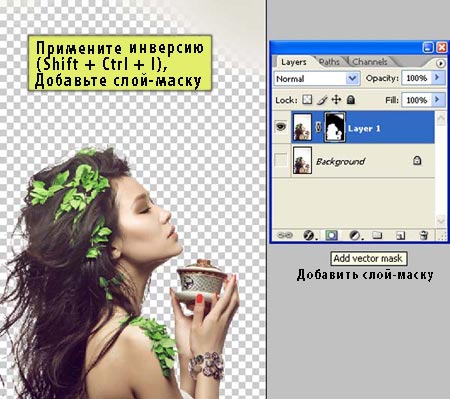
Task: Open the Layers panel options menu
Action: click(440, 63)
